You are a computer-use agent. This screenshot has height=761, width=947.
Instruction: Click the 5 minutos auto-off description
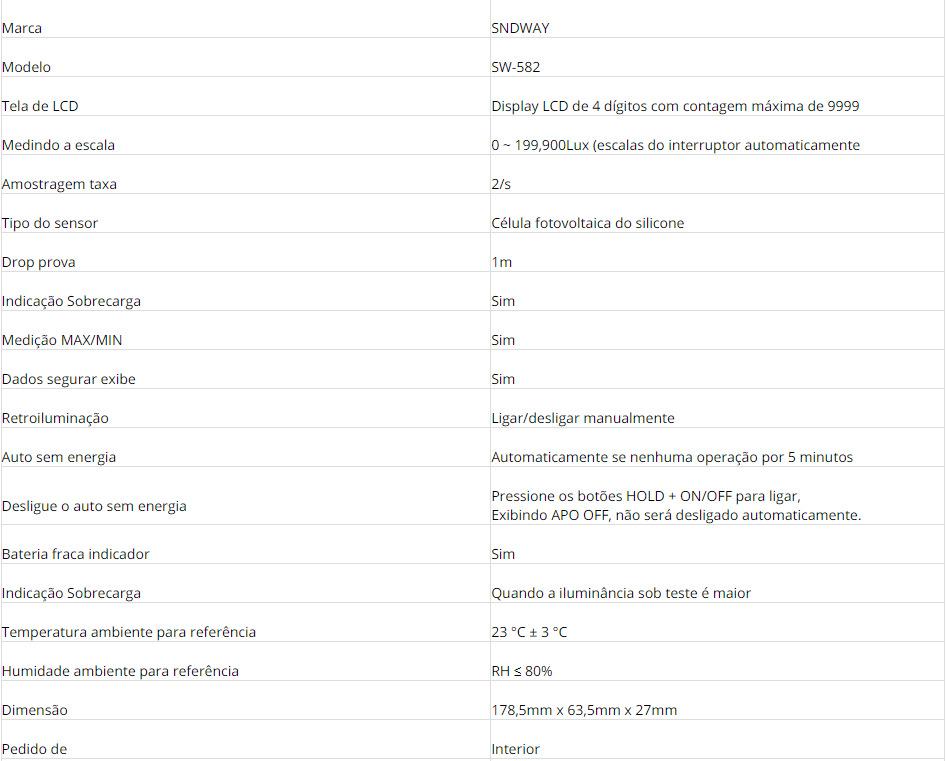pyautogui.click(x=672, y=457)
